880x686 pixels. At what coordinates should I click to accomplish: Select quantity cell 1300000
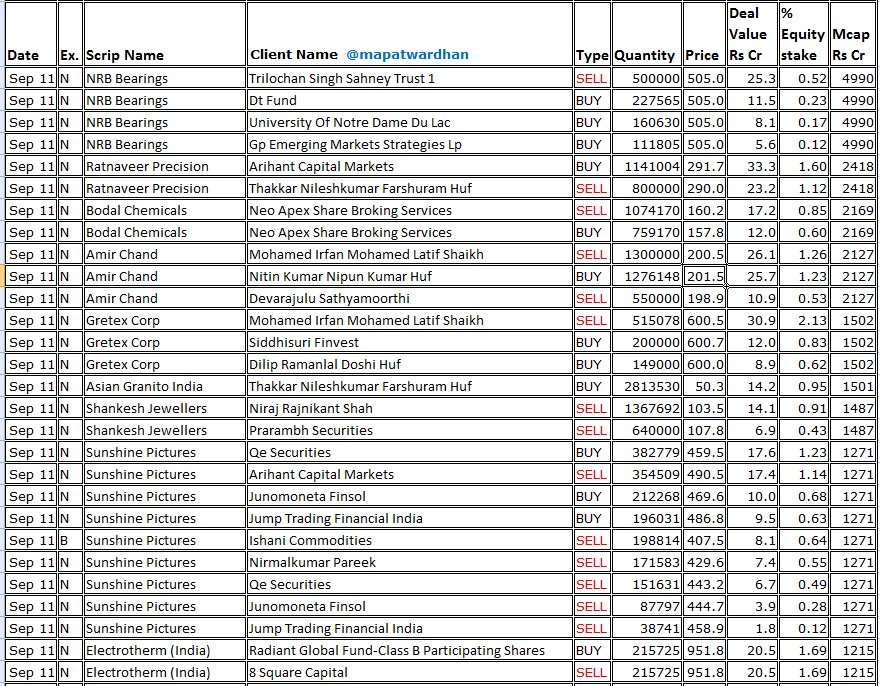click(647, 254)
